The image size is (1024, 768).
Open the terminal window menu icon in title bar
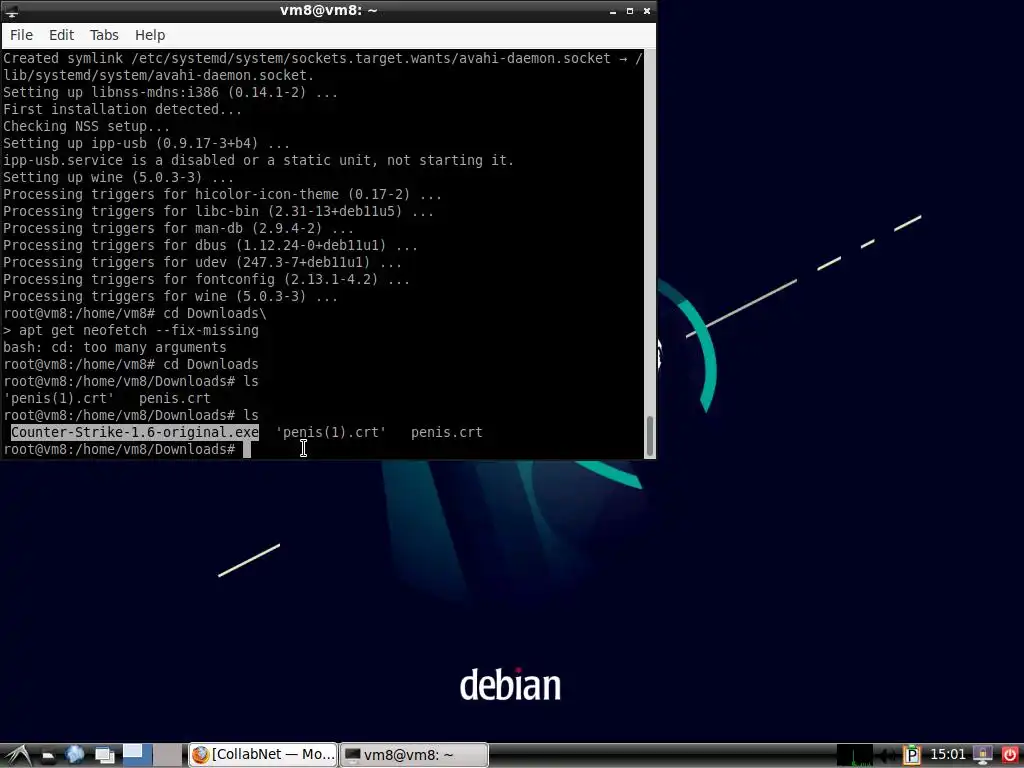11,10
